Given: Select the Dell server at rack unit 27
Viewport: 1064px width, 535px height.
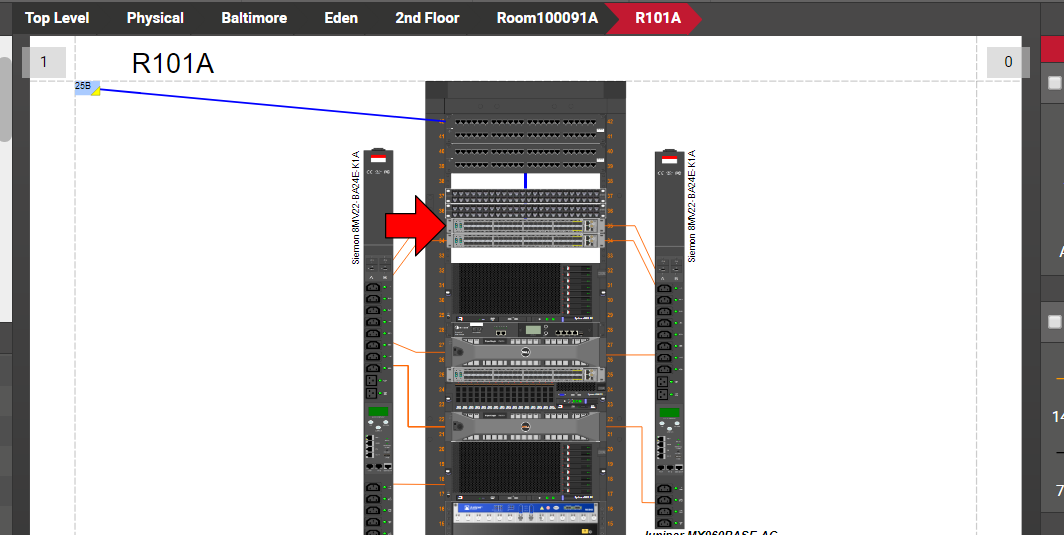Looking at the screenshot, I should [x=525, y=352].
